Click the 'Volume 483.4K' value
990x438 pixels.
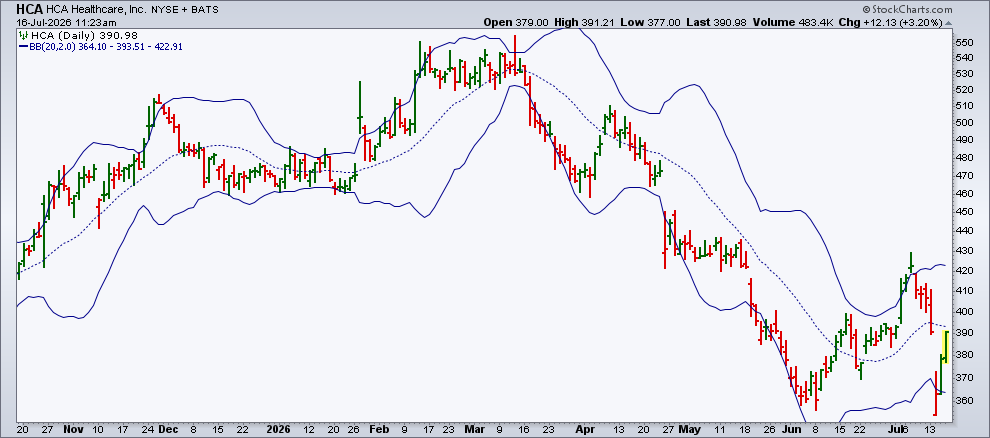[792, 22]
